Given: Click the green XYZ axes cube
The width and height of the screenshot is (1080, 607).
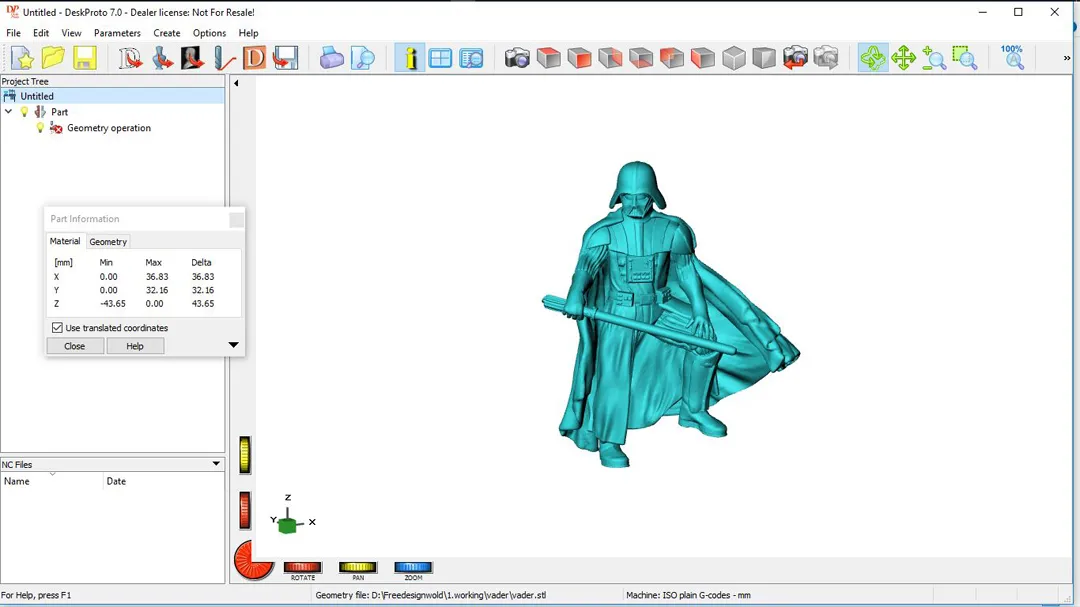Looking at the screenshot, I should [288, 525].
